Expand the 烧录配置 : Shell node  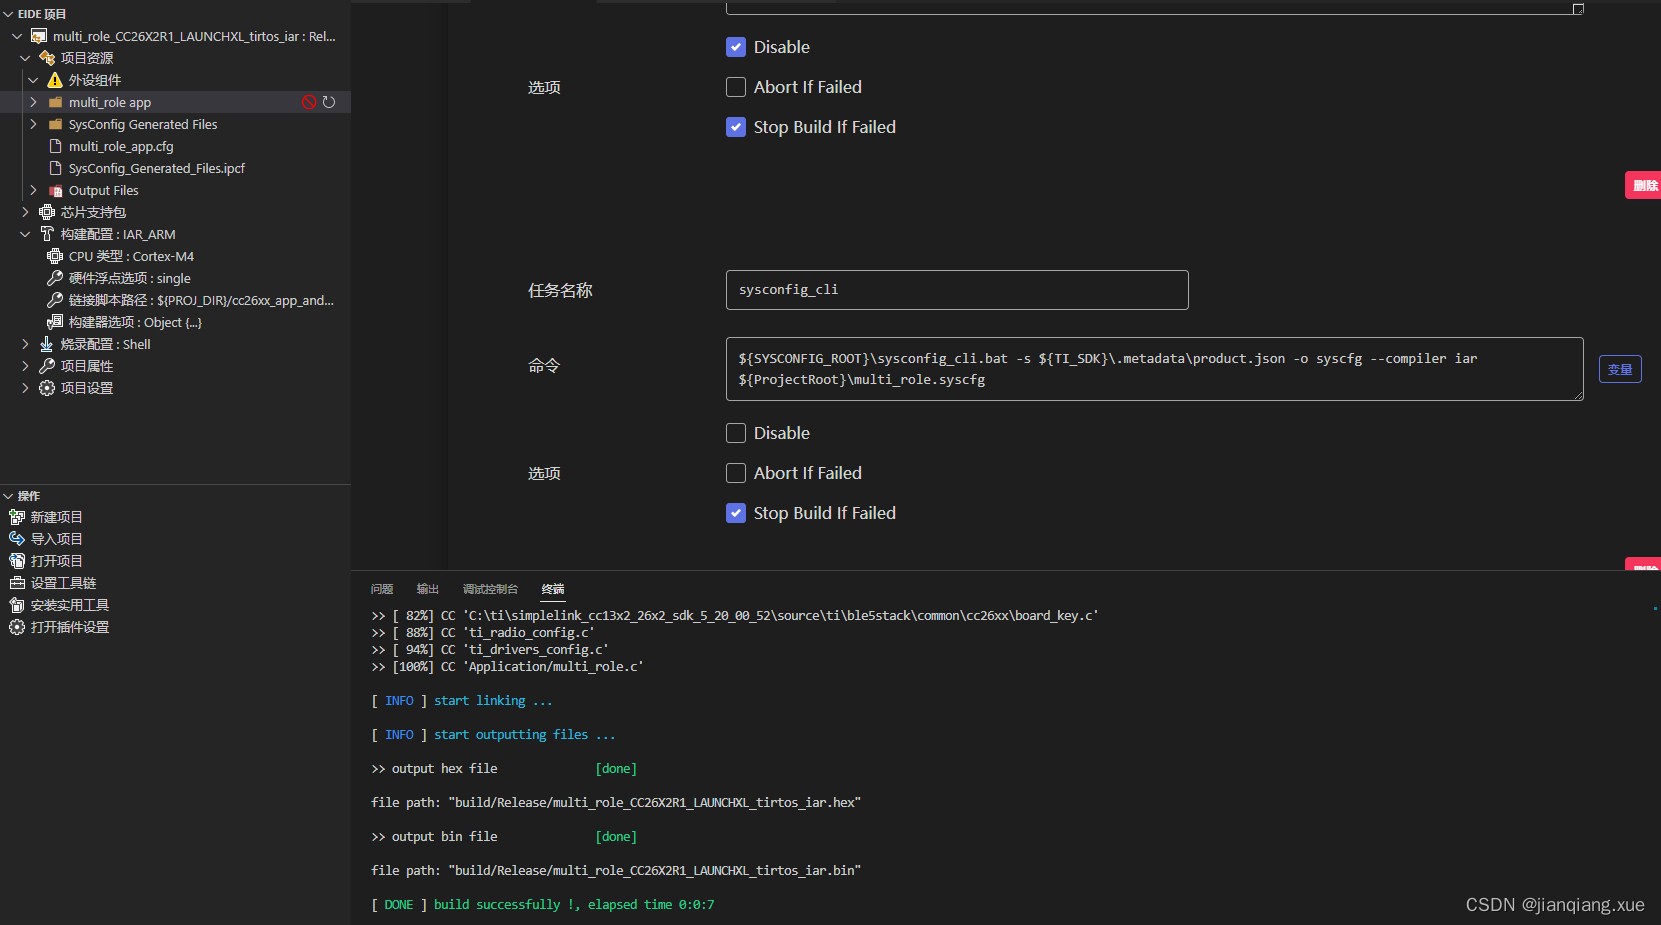click(x=25, y=344)
